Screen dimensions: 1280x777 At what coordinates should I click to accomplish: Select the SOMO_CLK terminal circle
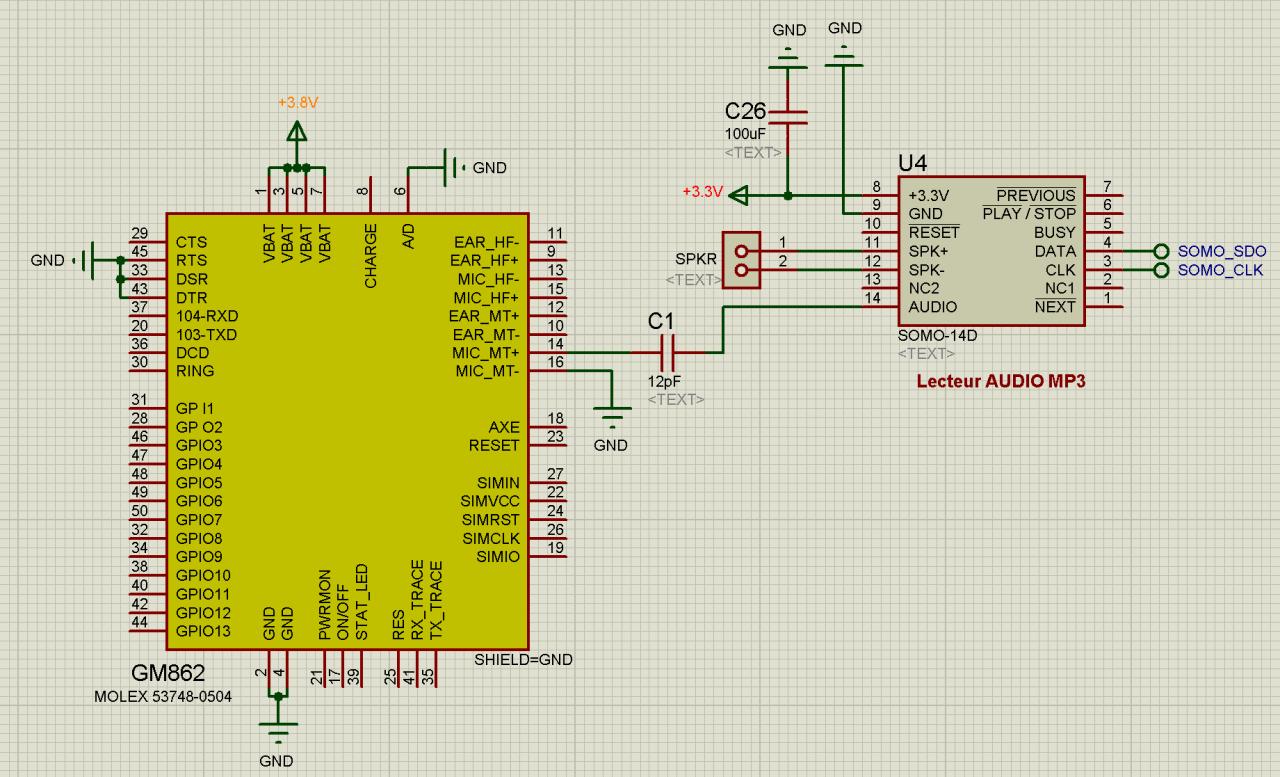point(1161,270)
